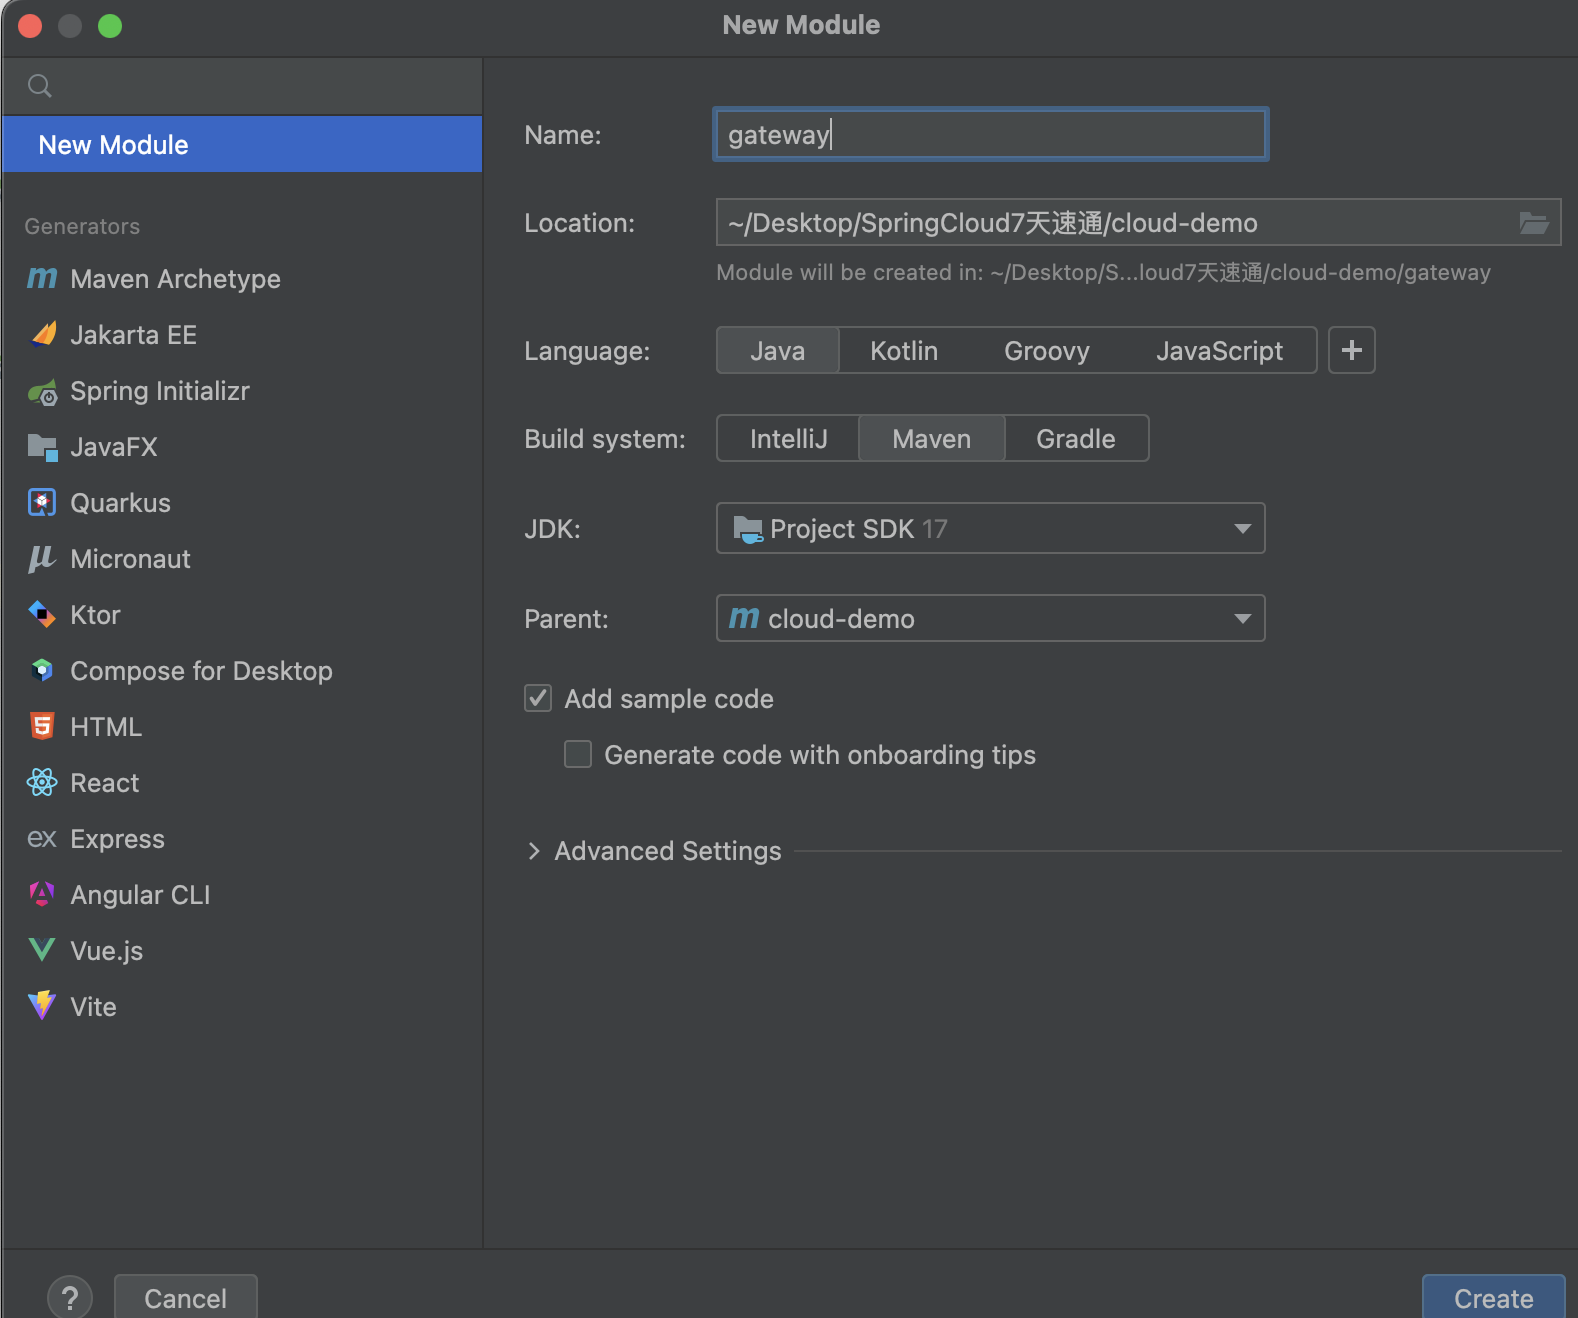
Task: Select the Ktor generator
Action: pos(242,615)
